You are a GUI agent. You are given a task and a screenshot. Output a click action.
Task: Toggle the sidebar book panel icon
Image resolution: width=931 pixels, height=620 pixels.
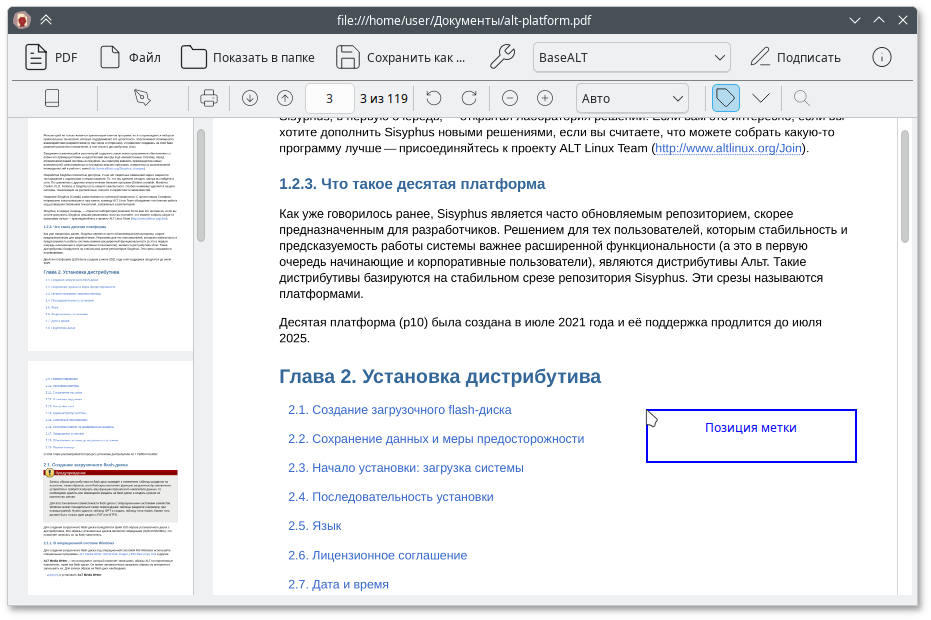(x=53, y=98)
